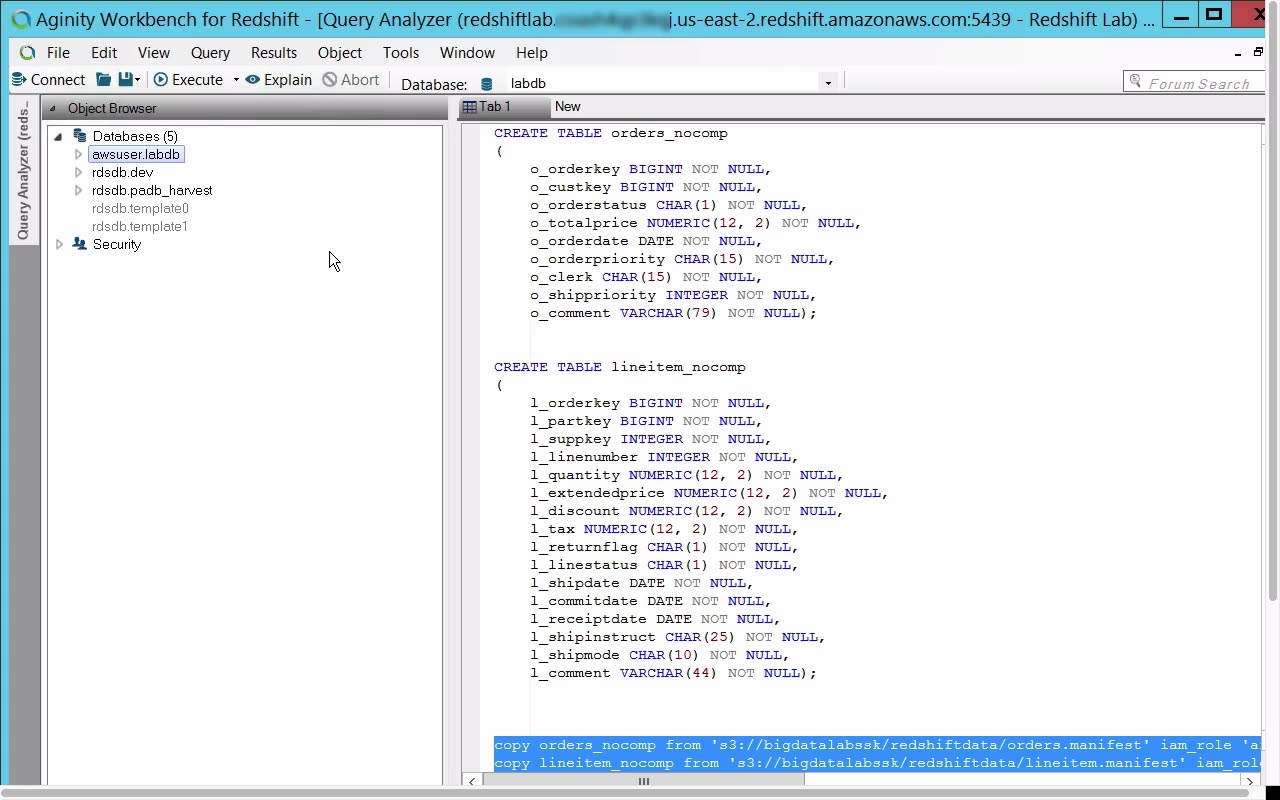Screen dimensions: 1280x800
Task: Open the Window menu
Action: [x=467, y=53]
